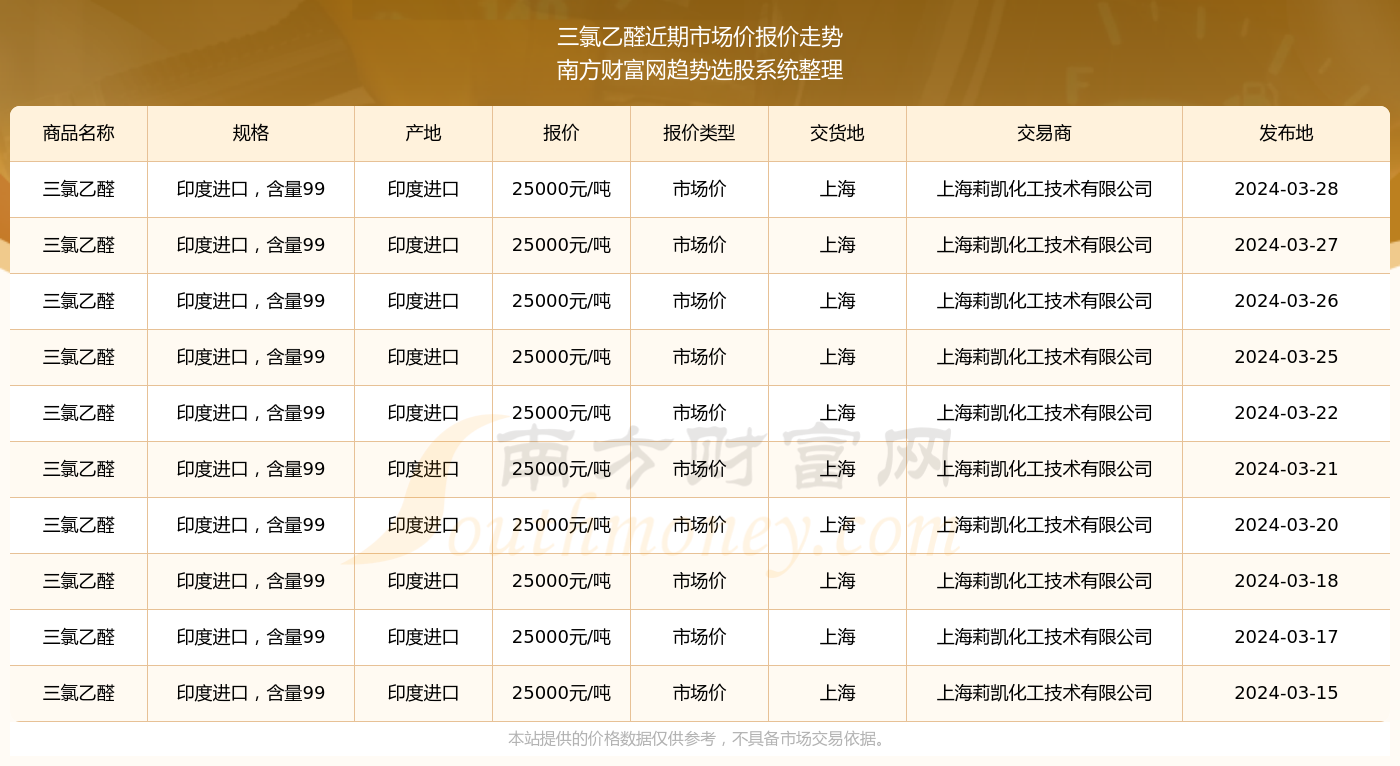Click 印度进口，含量99 in the 2024-03-22 row
The height and width of the screenshot is (766, 1400).
[251, 413]
